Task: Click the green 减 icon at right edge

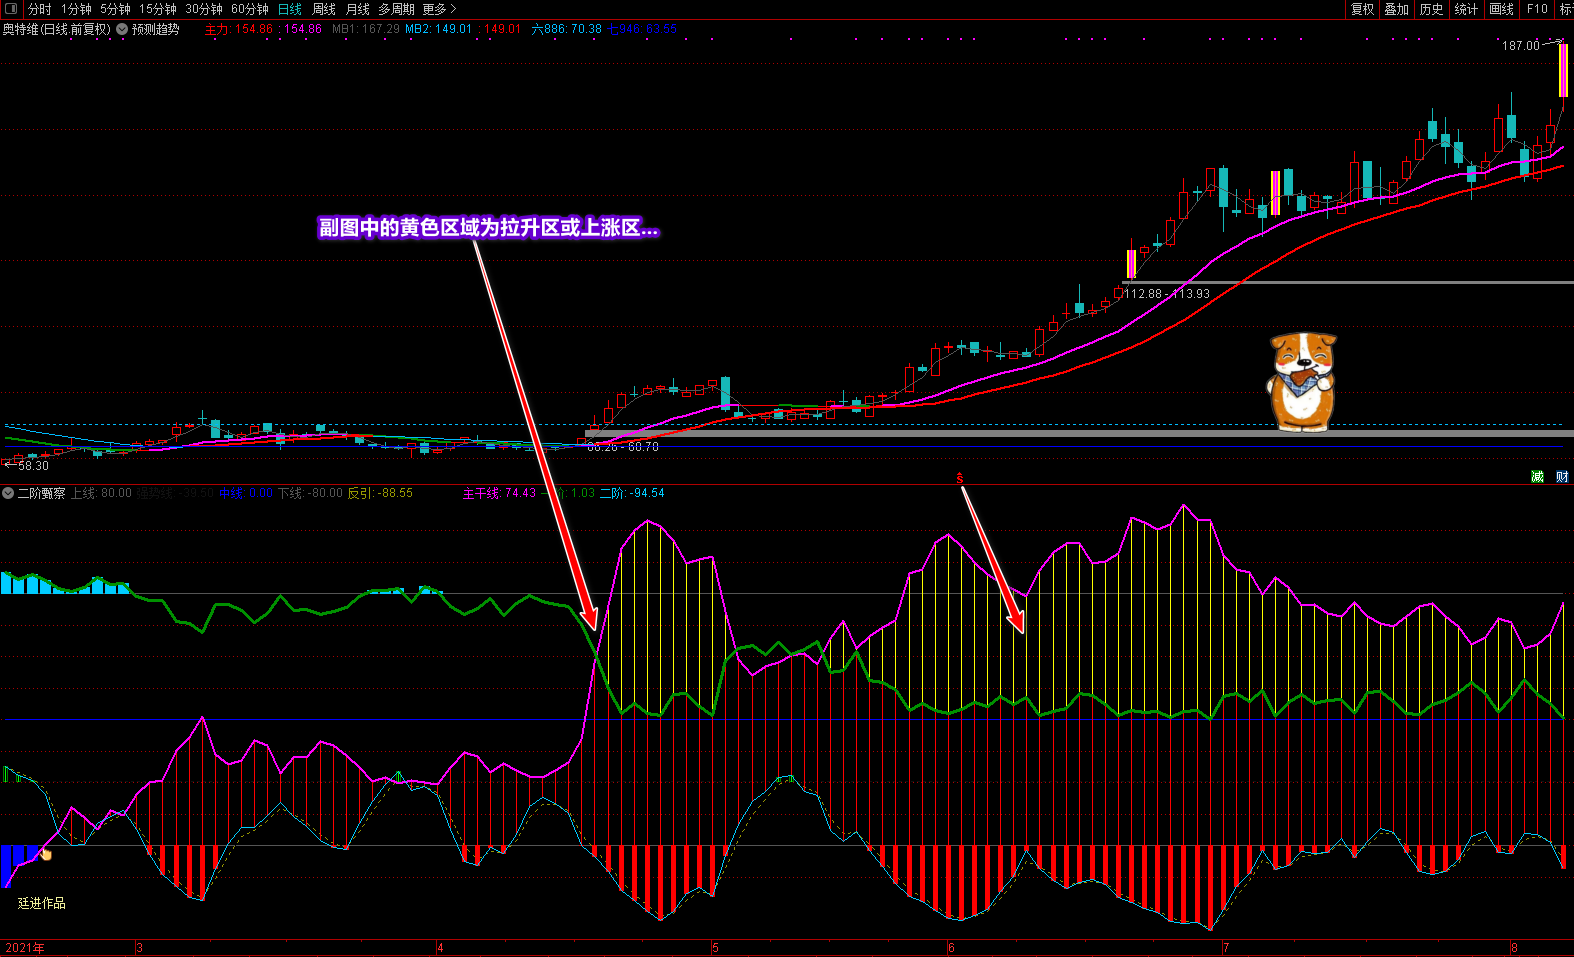Action: pyautogui.click(x=1537, y=477)
